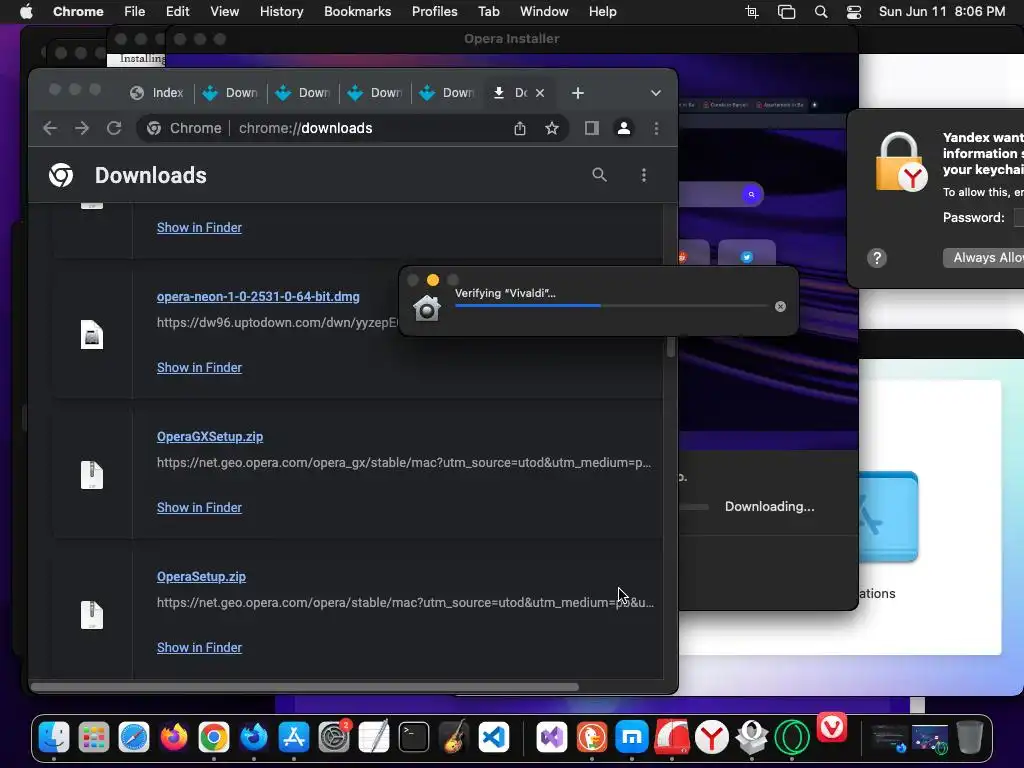Open Spotlight search in the menu bar
Viewport: 1024px width, 768px height.
[x=821, y=12]
